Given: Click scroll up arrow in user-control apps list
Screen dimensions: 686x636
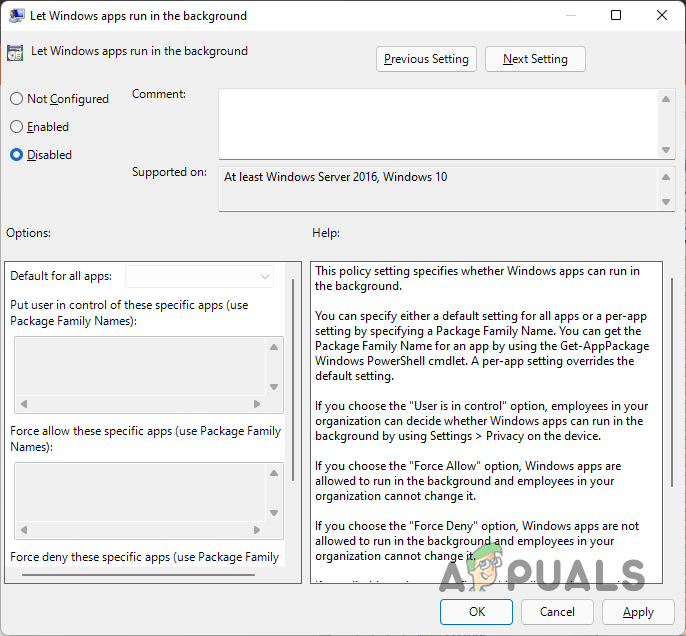Looking at the screenshot, I should pyautogui.click(x=274, y=347).
